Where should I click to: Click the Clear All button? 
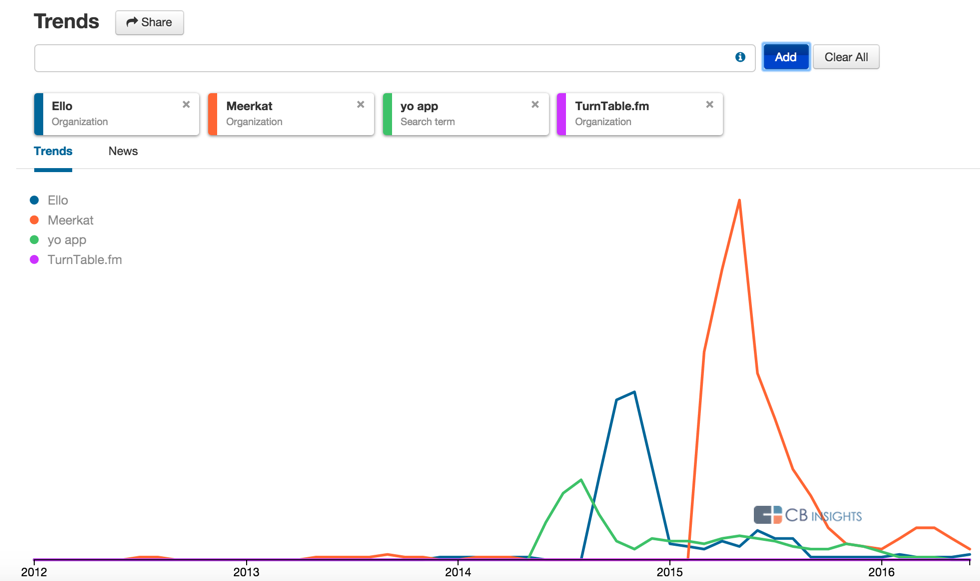[x=846, y=57]
